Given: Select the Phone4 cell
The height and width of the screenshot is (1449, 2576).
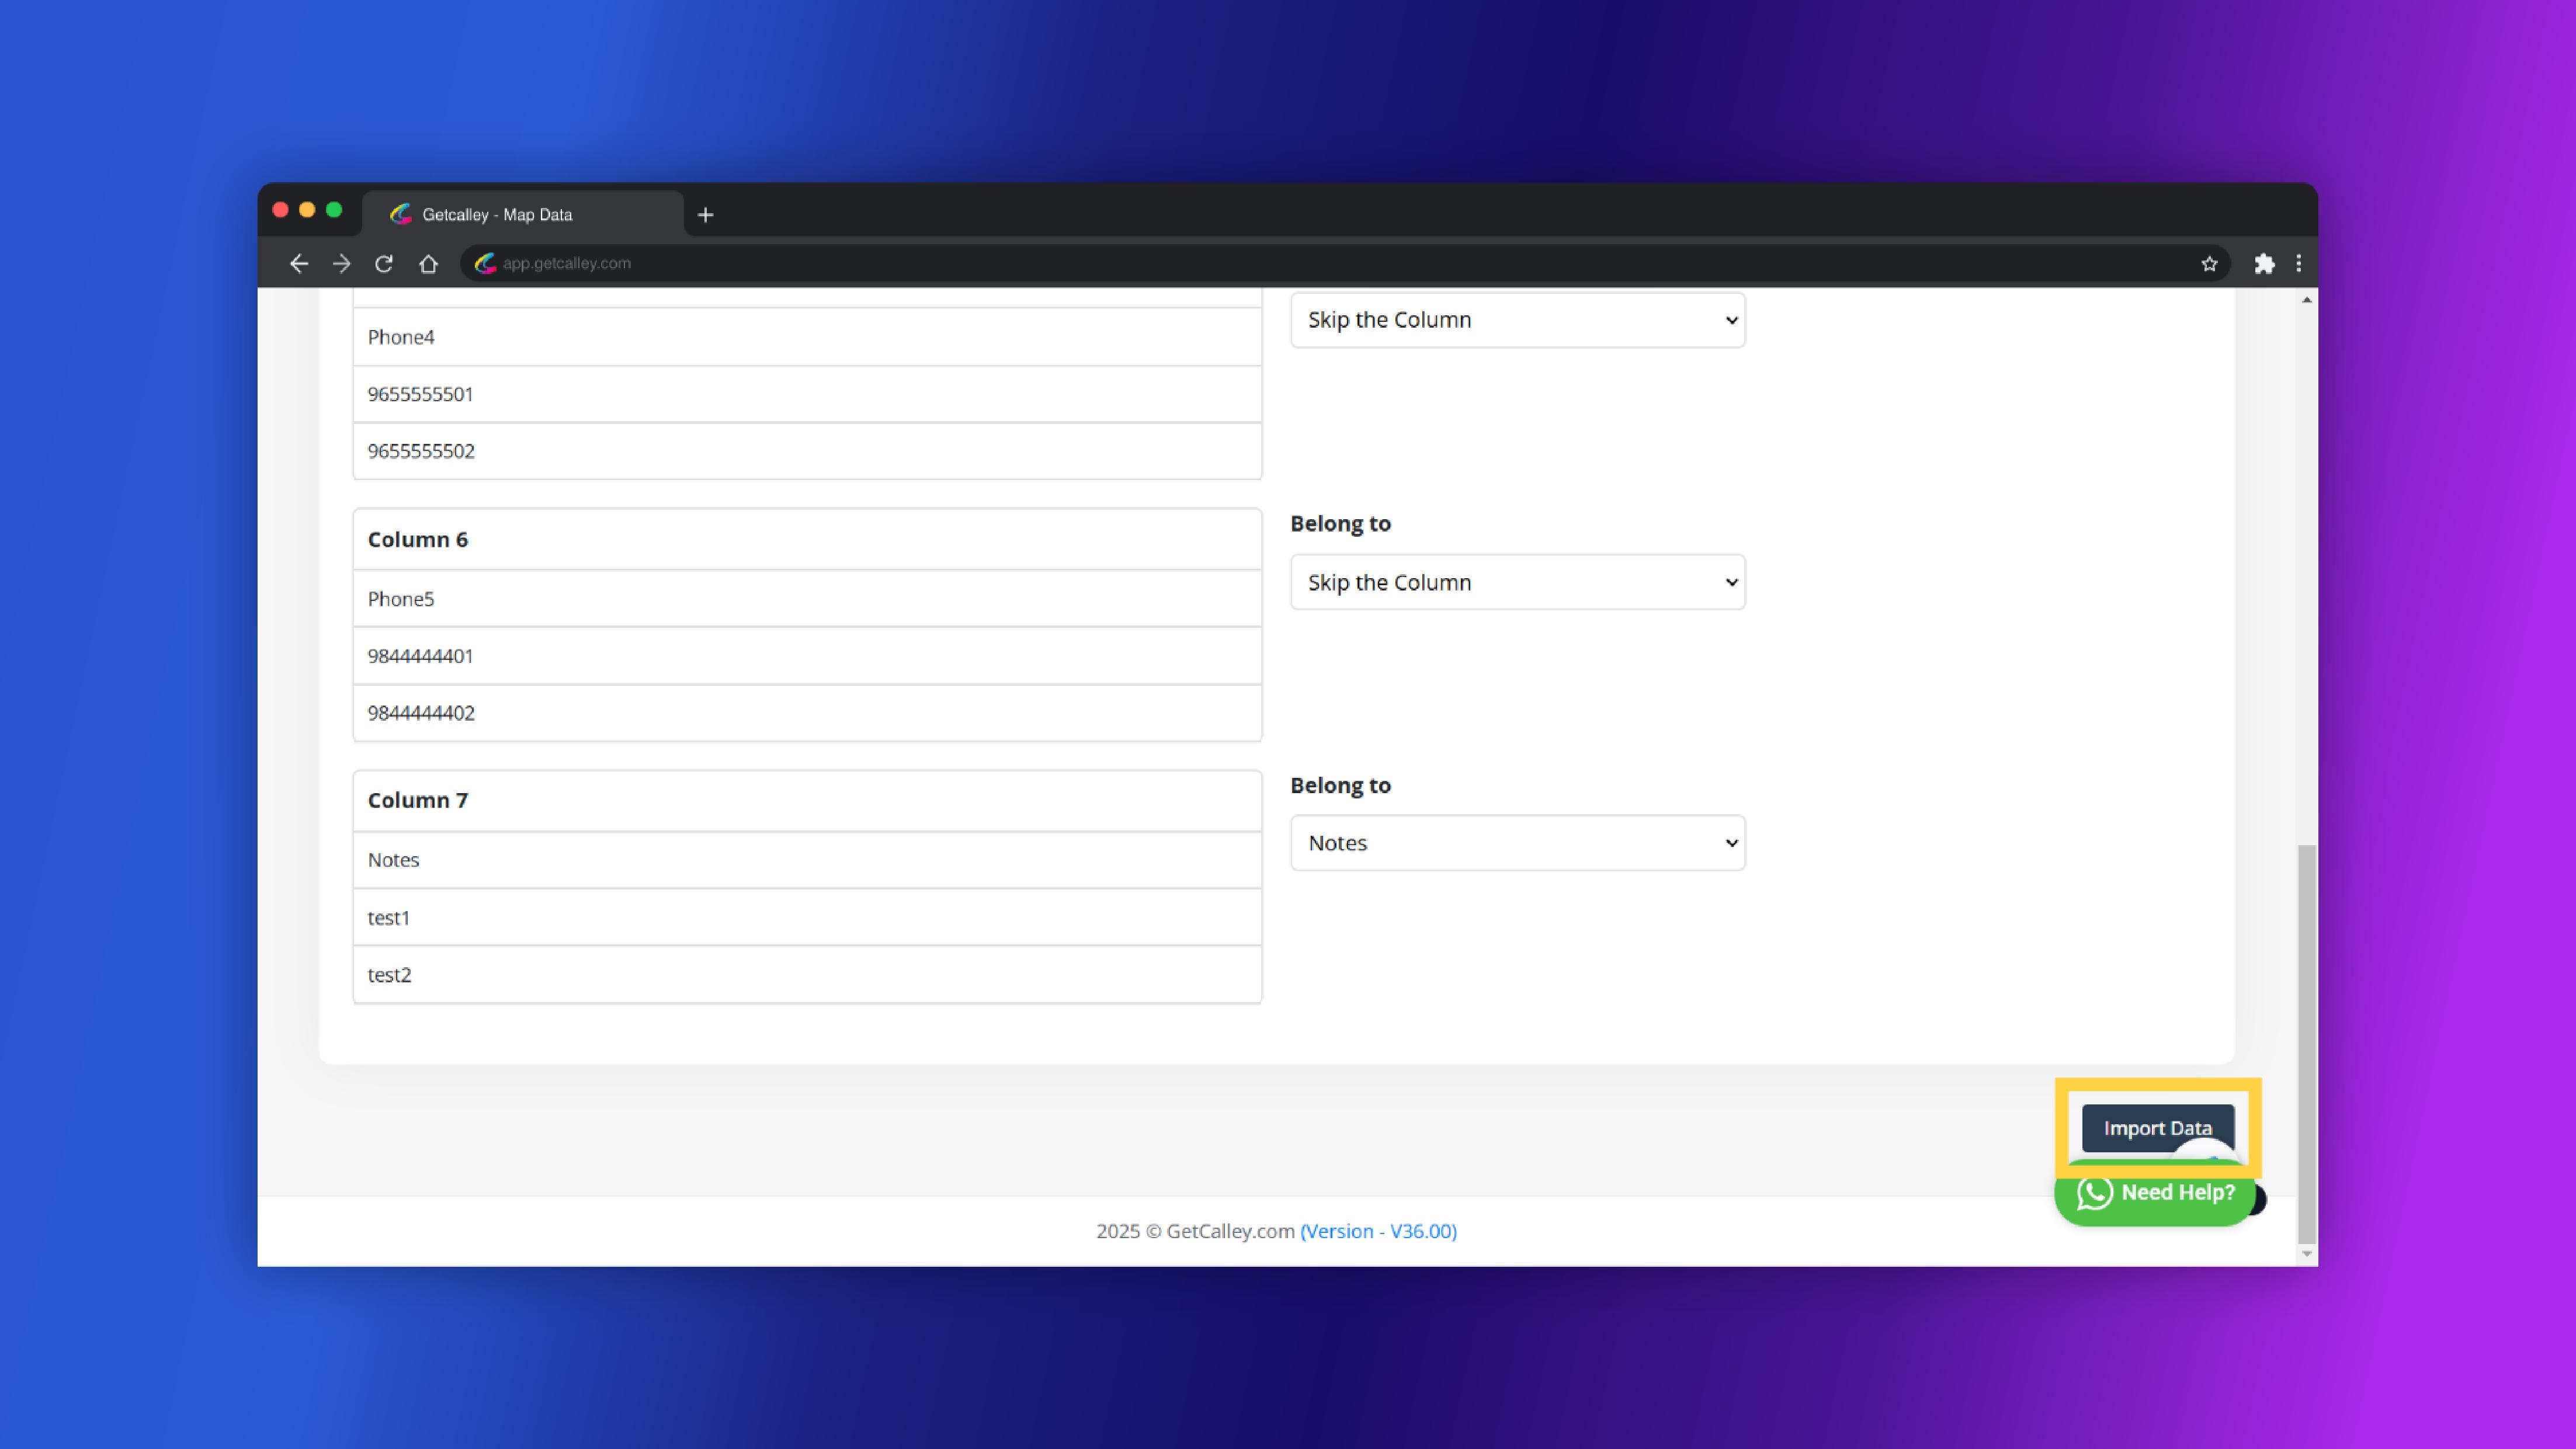Looking at the screenshot, I should pyautogui.click(x=807, y=337).
